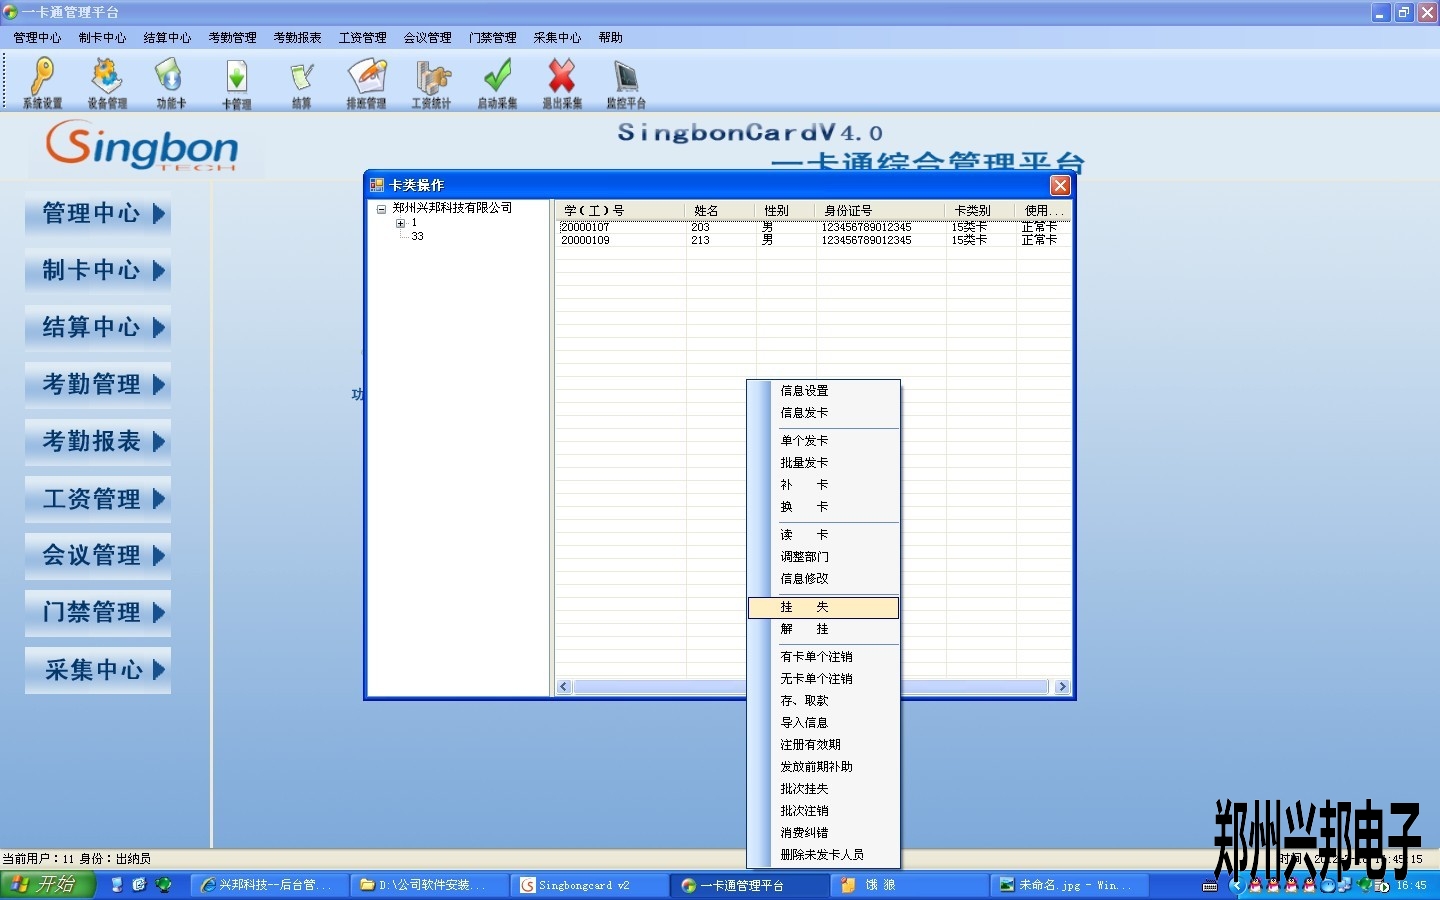Click 启动采集 green checkmark icon
Image resolution: width=1440 pixels, height=900 pixels.
click(x=497, y=82)
